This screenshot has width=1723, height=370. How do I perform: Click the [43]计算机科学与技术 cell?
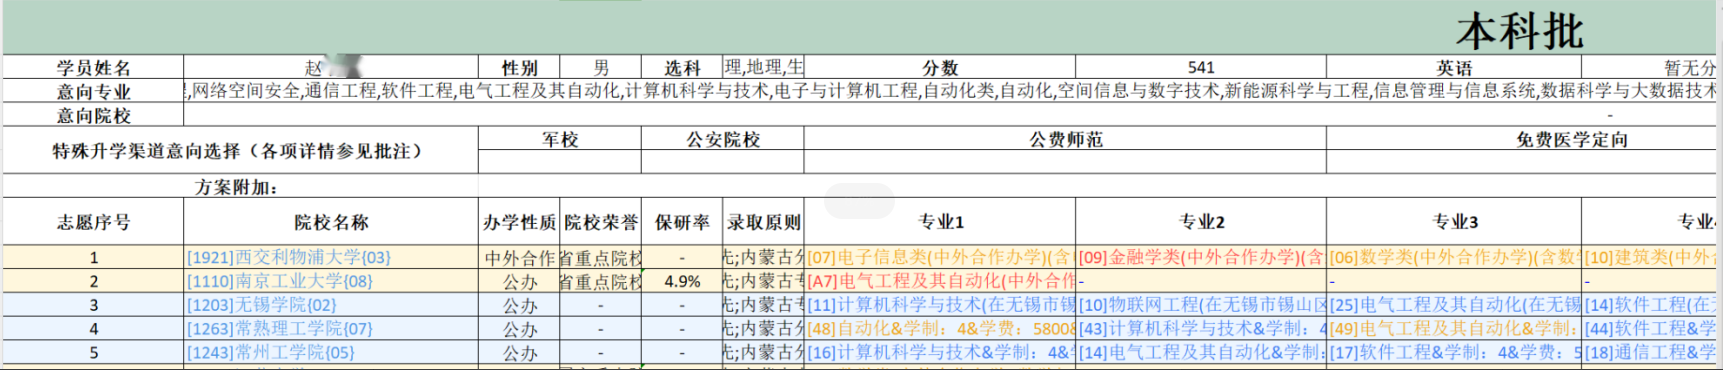[1201, 328]
